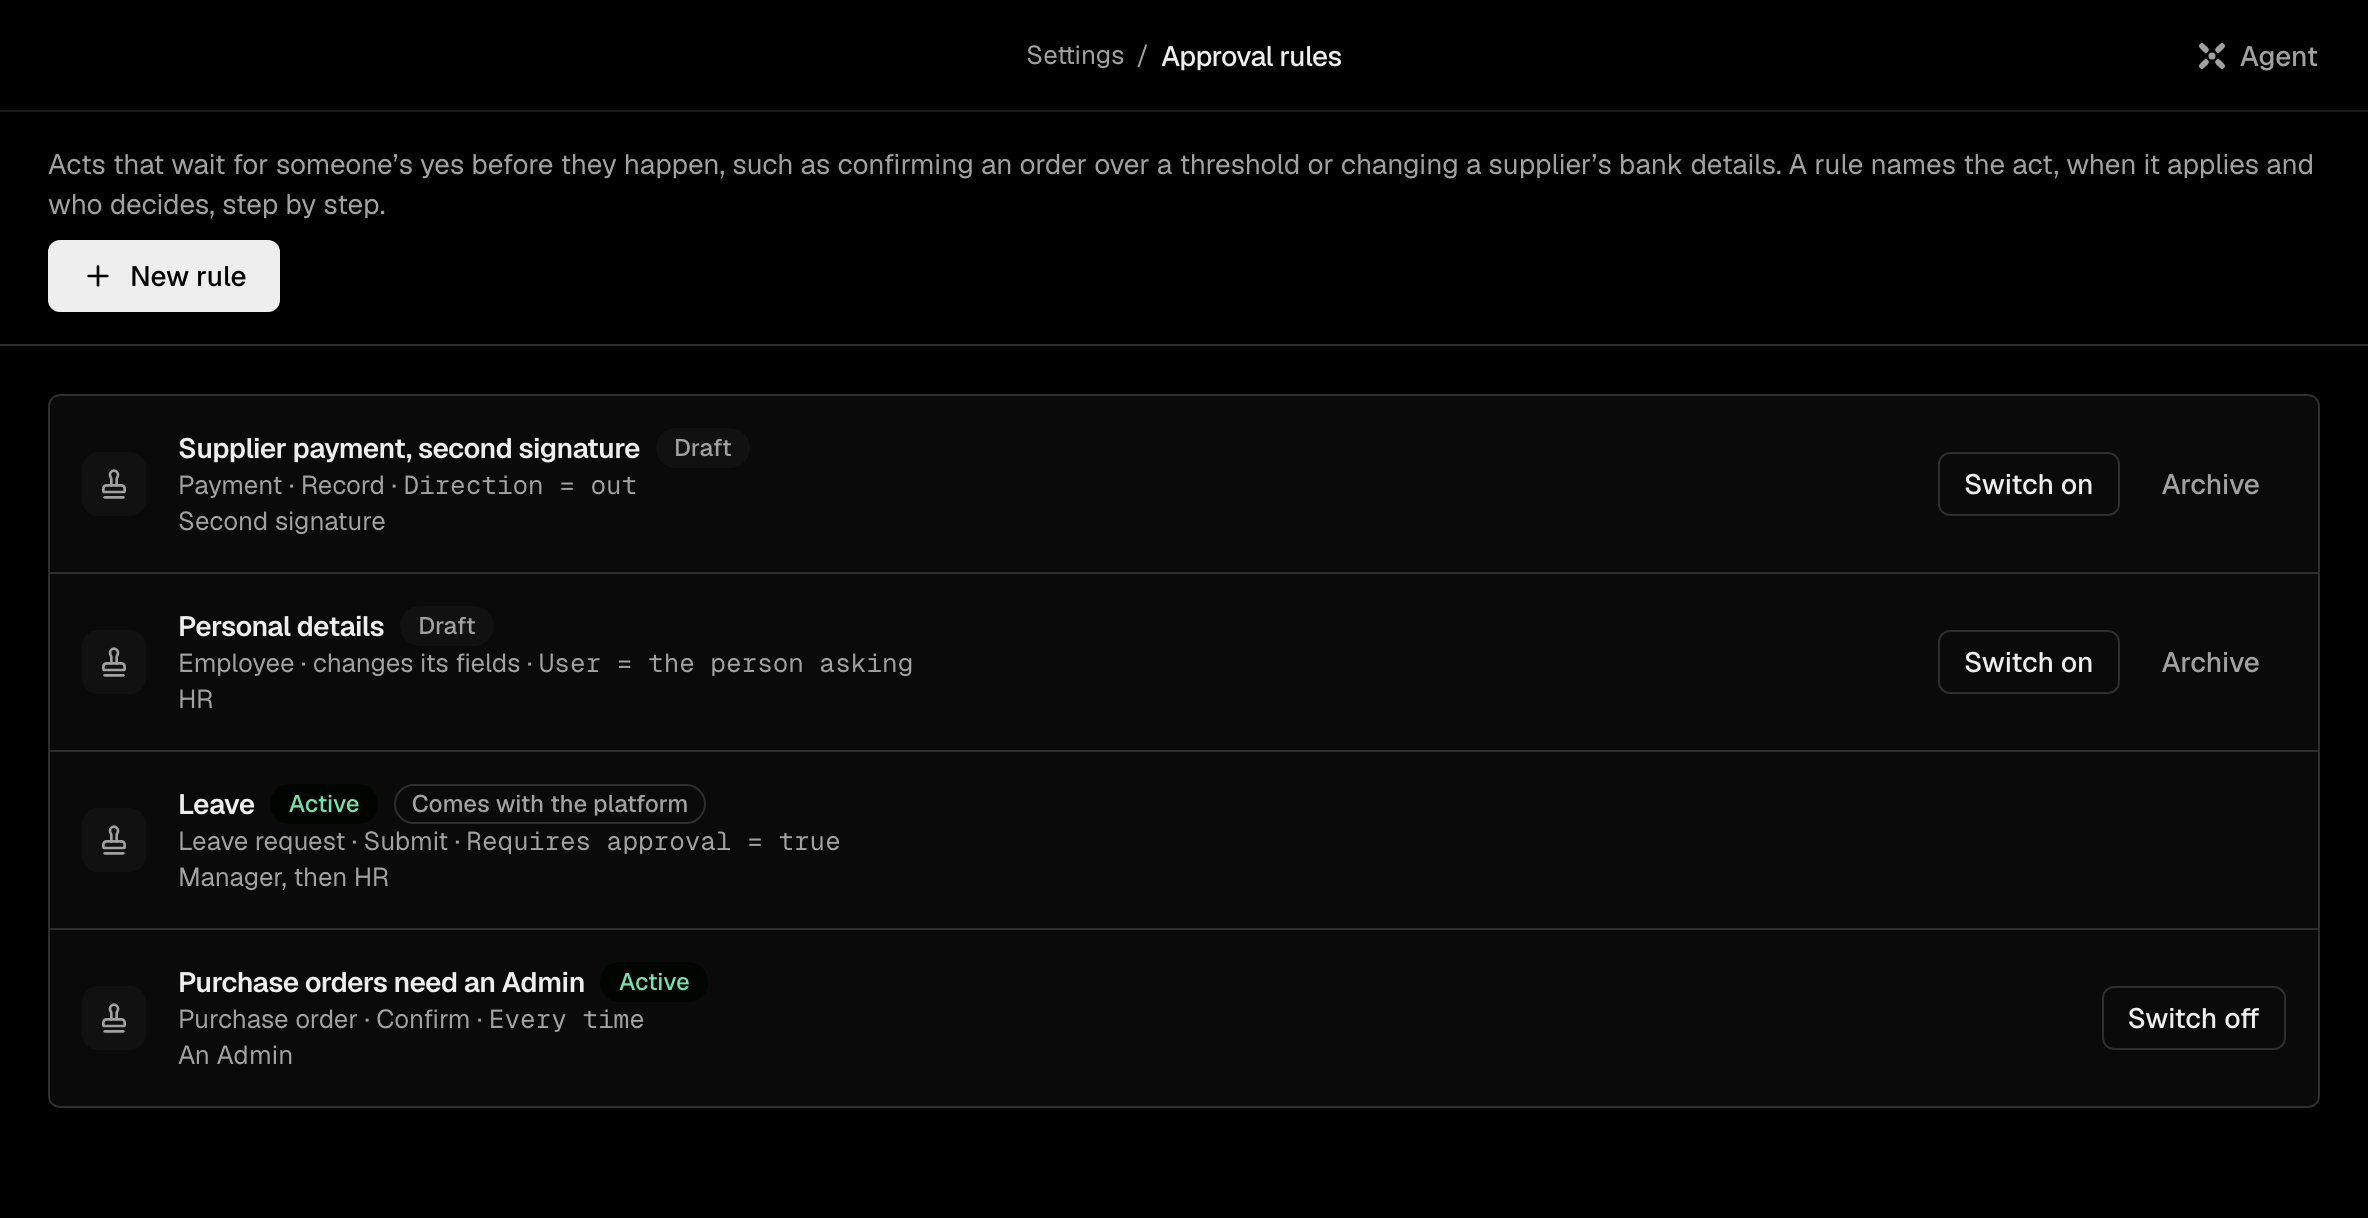Click the 'Second signature' approver line
Image resolution: width=2368 pixels, height=1218 pixels.
[x=281, y=521]
